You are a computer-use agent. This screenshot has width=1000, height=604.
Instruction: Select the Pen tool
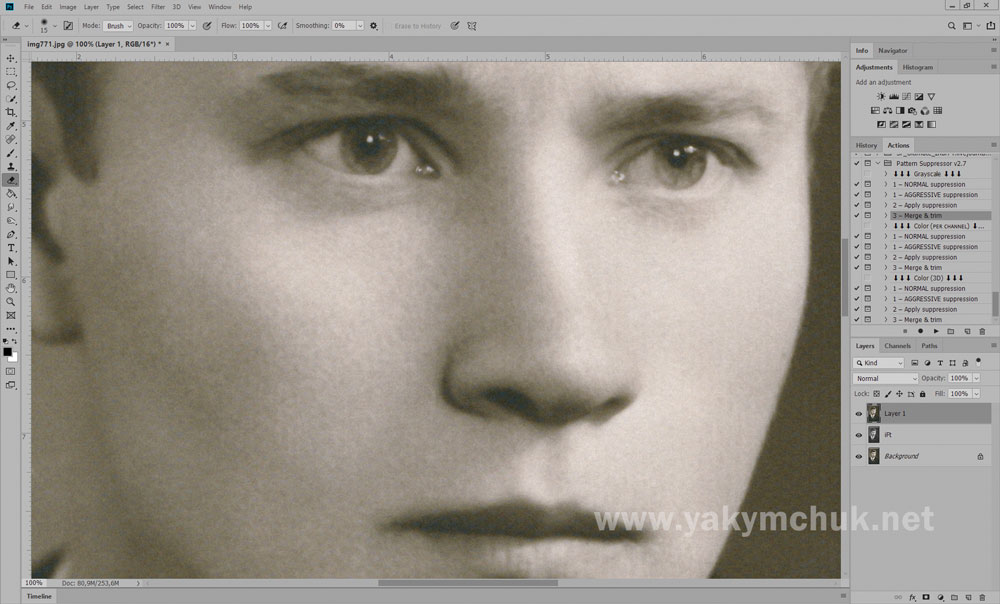click(x=11, y=235)
